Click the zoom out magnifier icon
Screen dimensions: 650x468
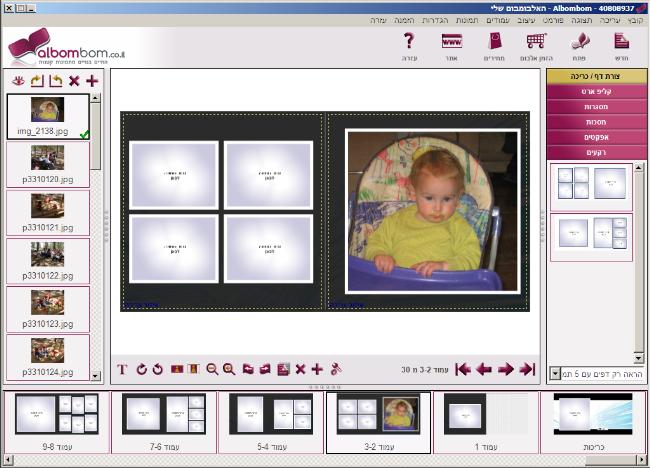coord(212,369)
